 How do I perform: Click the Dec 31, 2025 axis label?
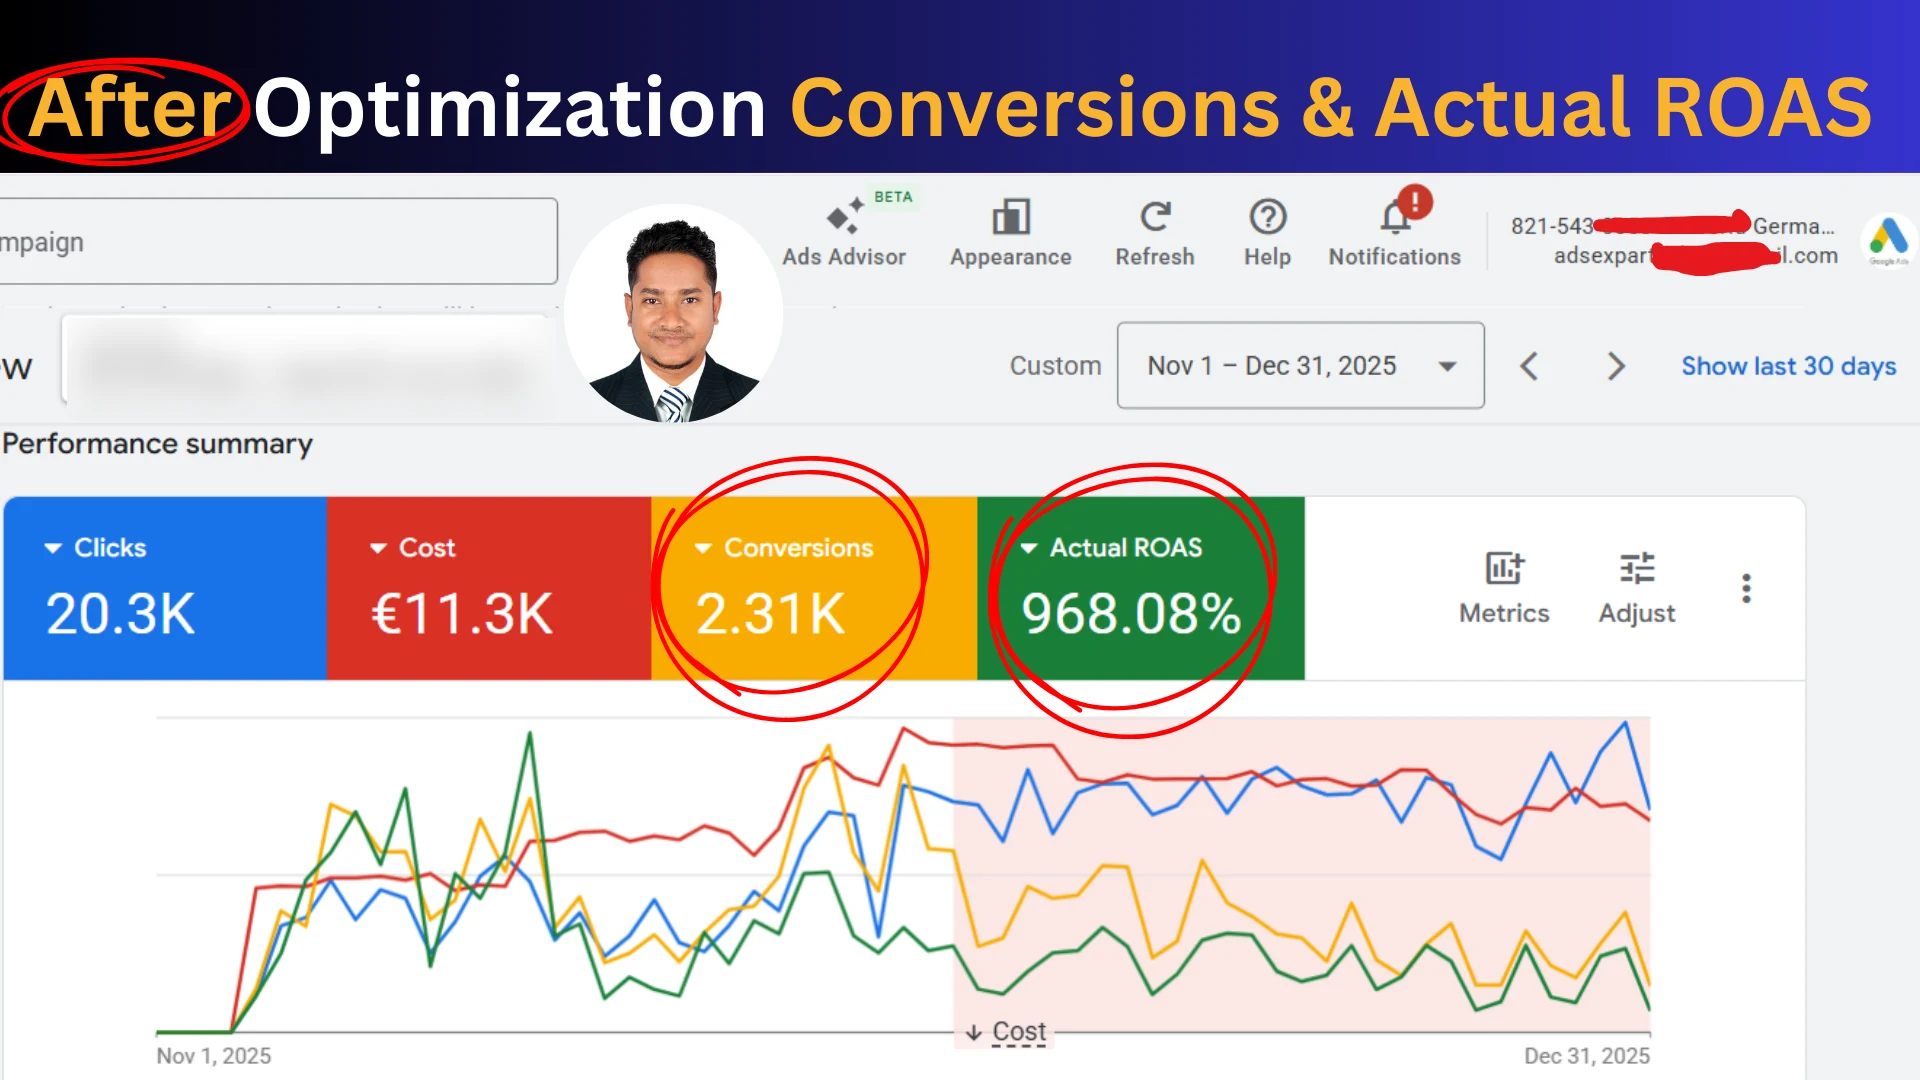[1587, 1056]
